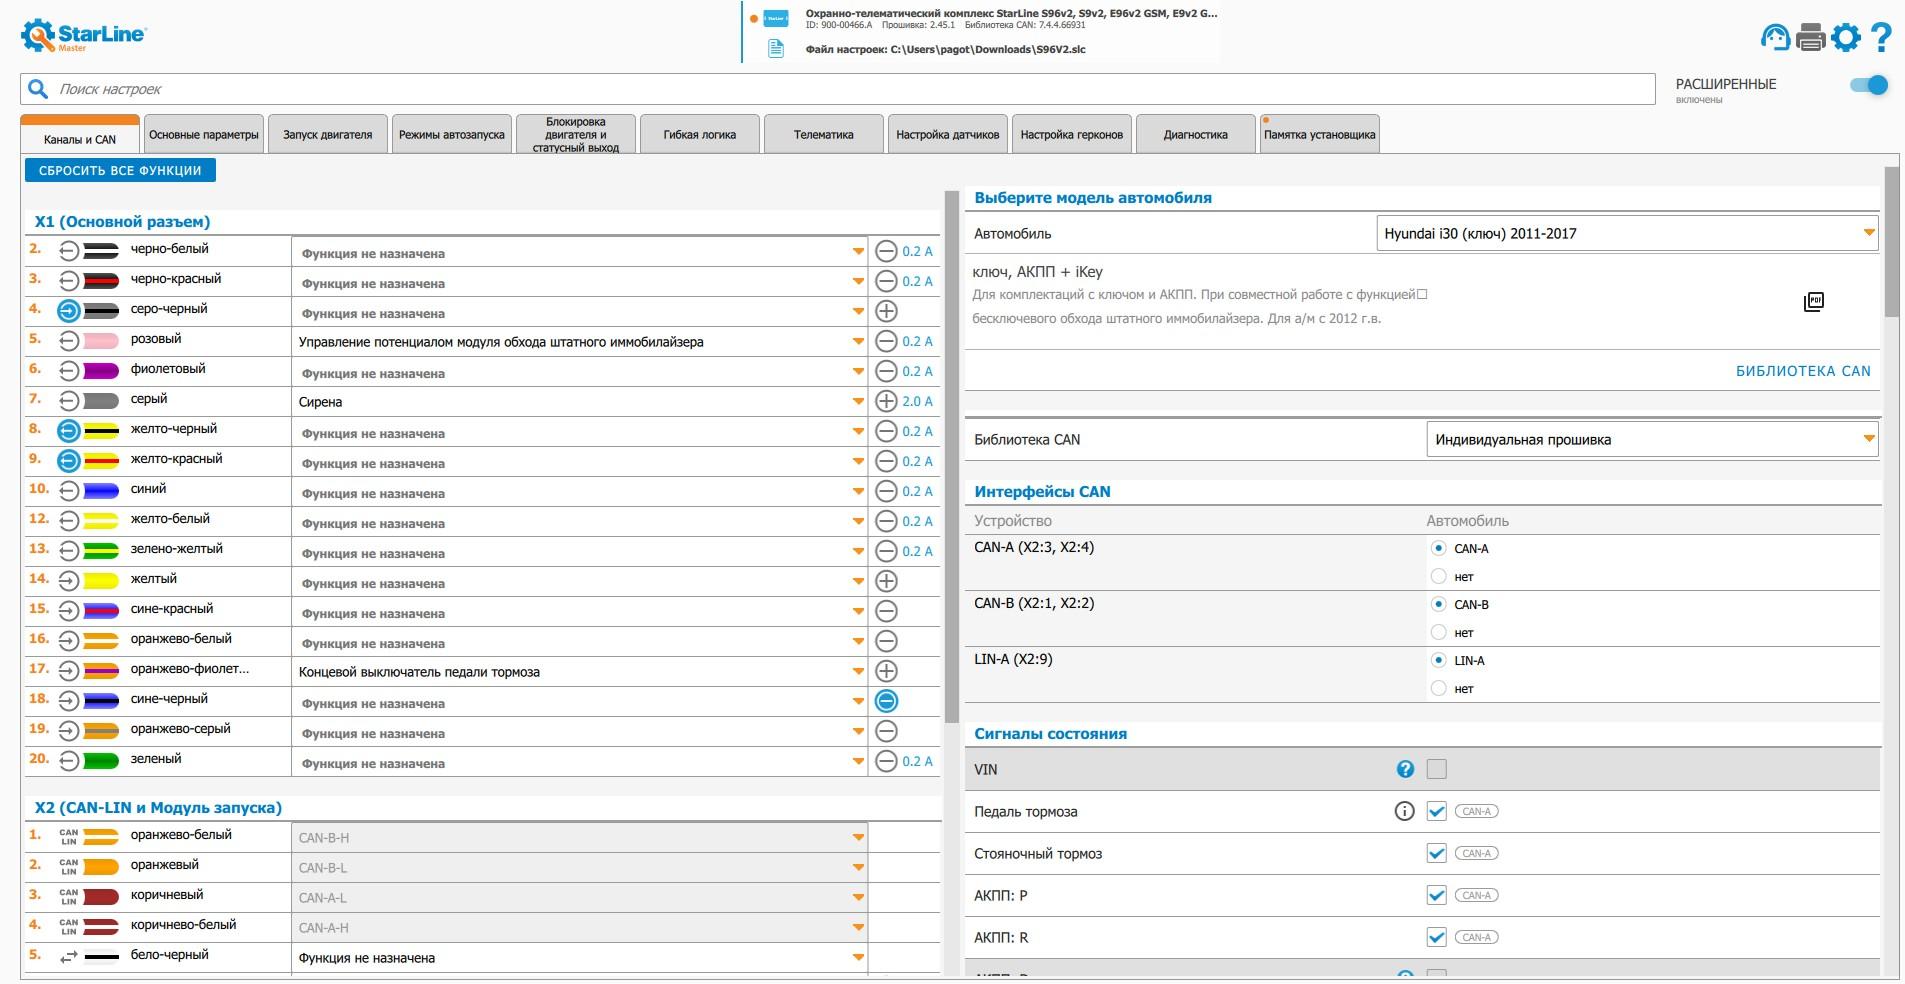Switch to Запуск двигателя tab
The width and height of the screenshot is (1905, 984).
(x=328, y=135)
